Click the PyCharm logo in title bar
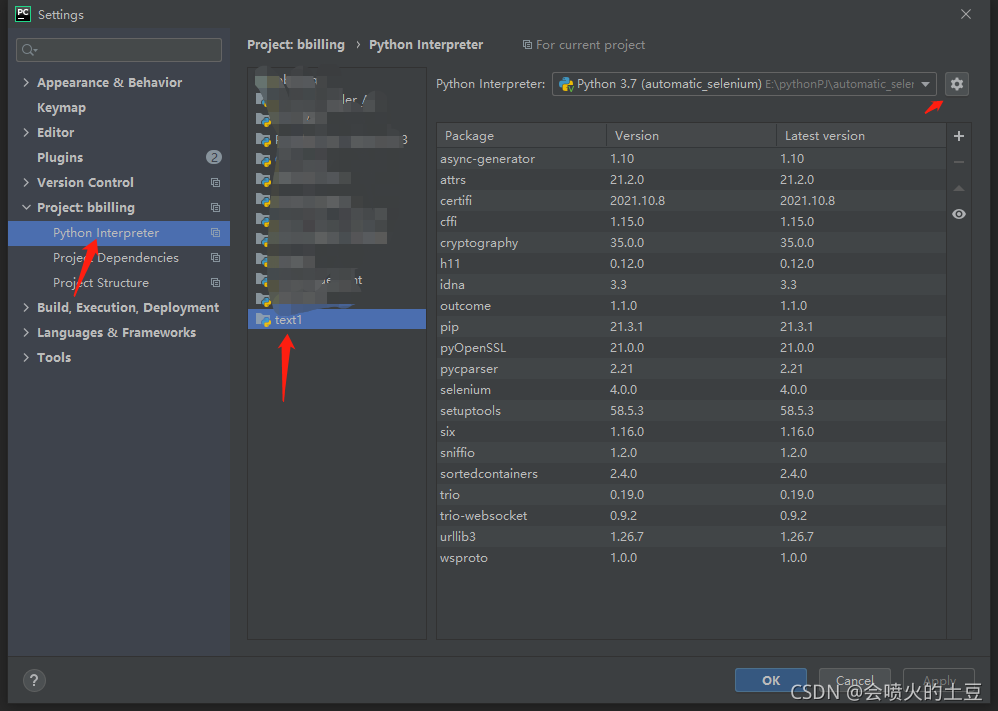Viewport: 998px width, 711px height. click(23, 14)
